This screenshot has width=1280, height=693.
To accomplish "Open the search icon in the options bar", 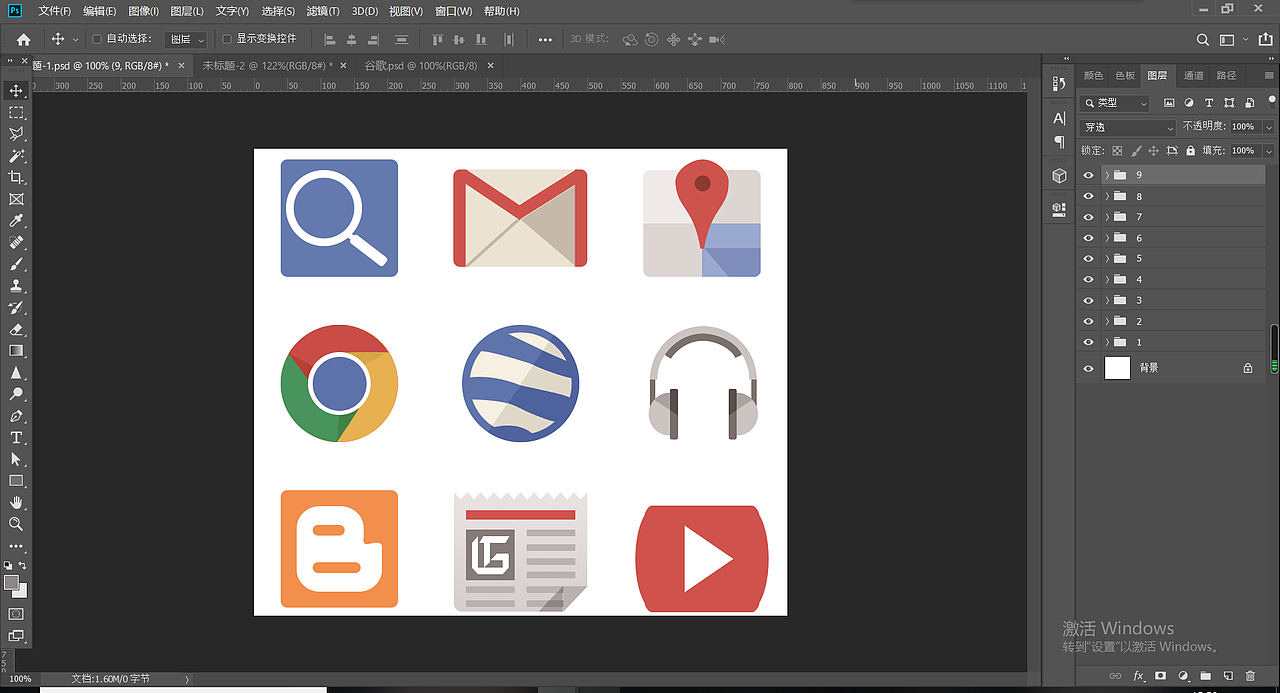I will [x=1203, y=40].
